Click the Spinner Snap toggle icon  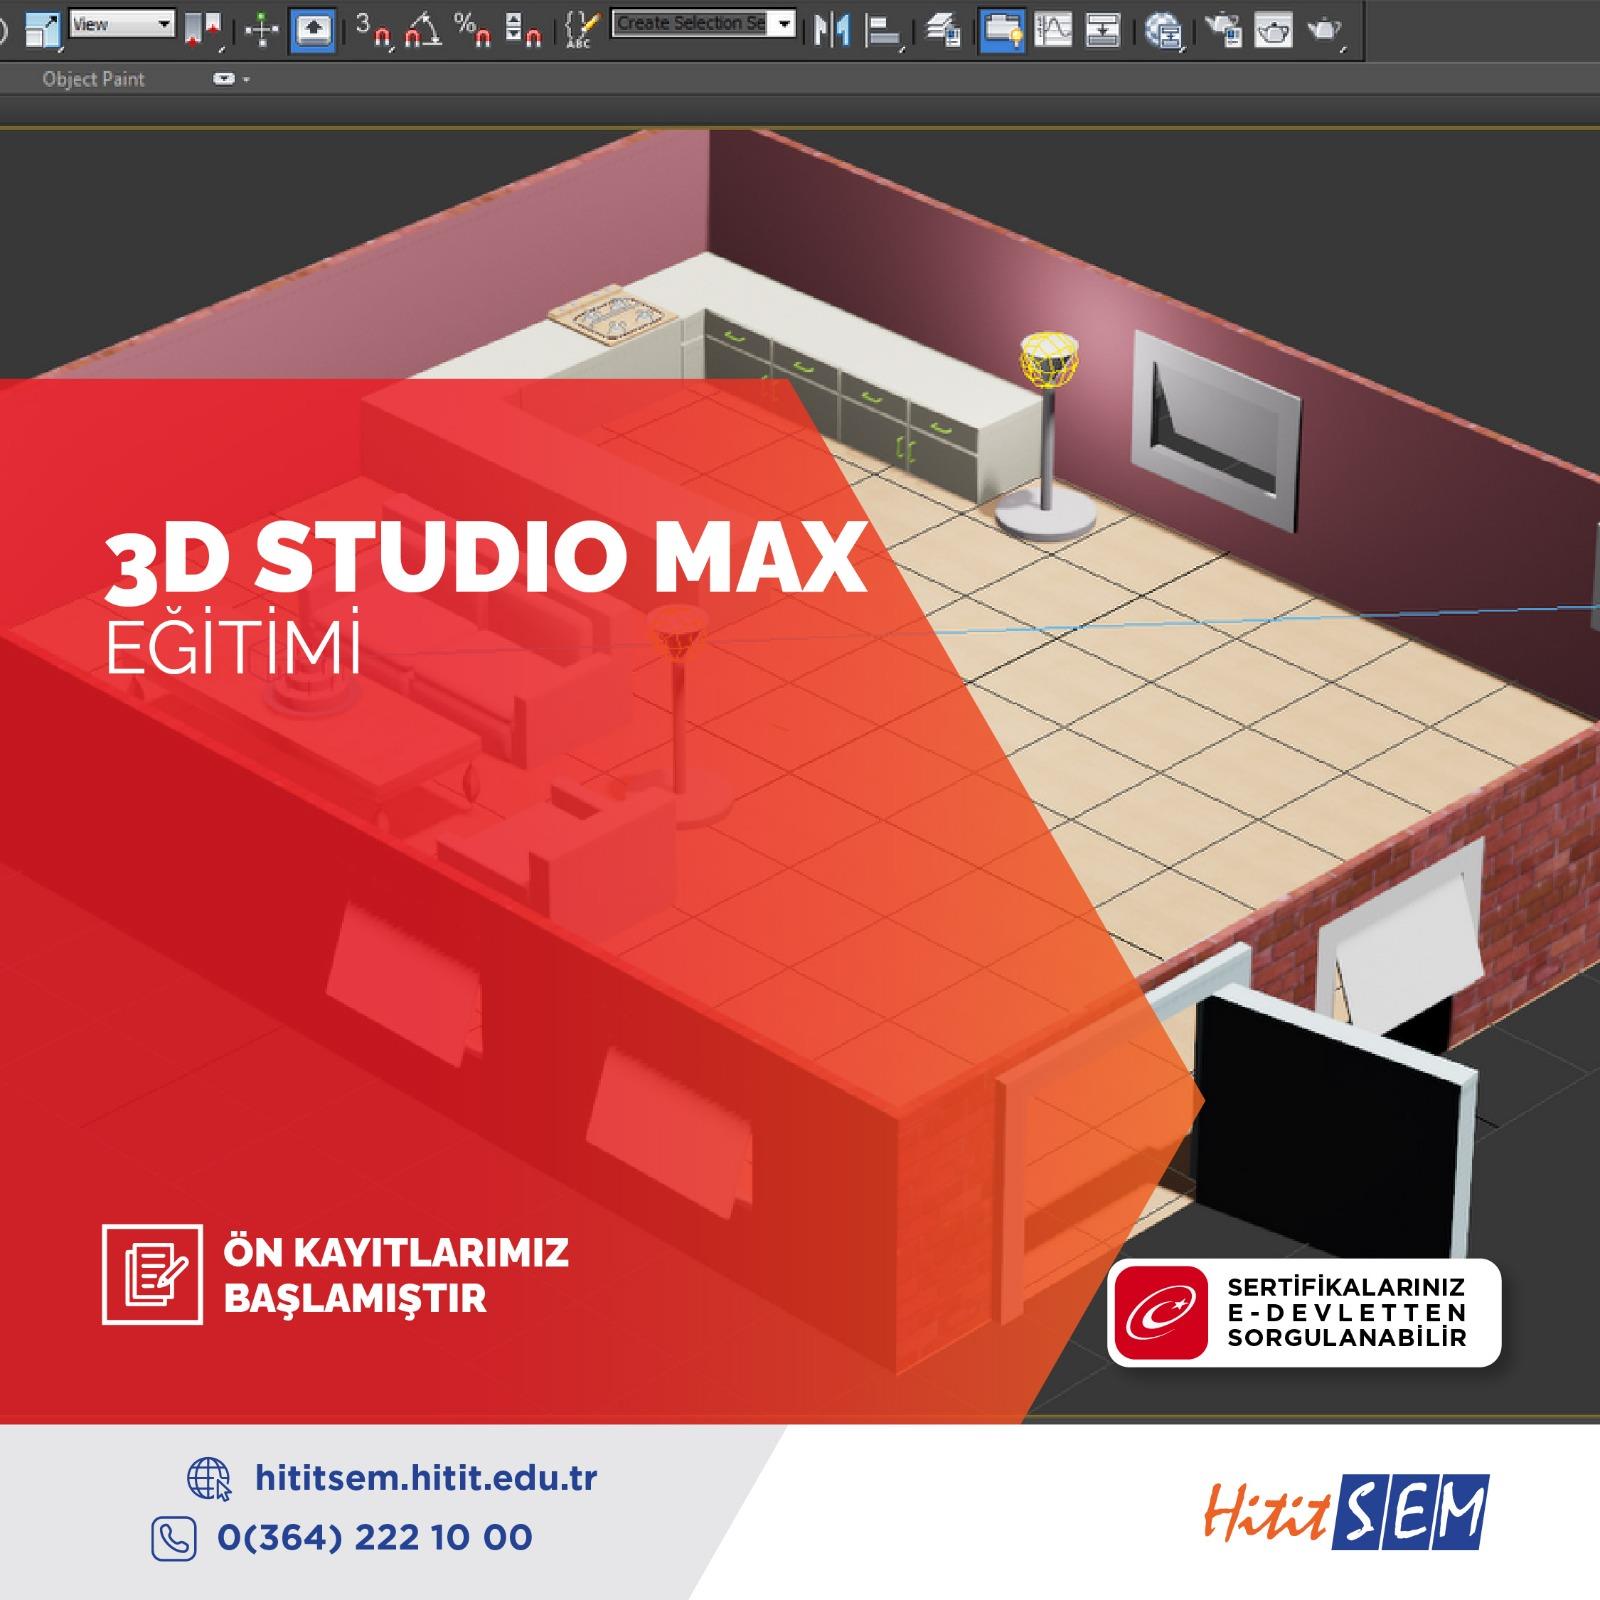click(x=523, y=31)
